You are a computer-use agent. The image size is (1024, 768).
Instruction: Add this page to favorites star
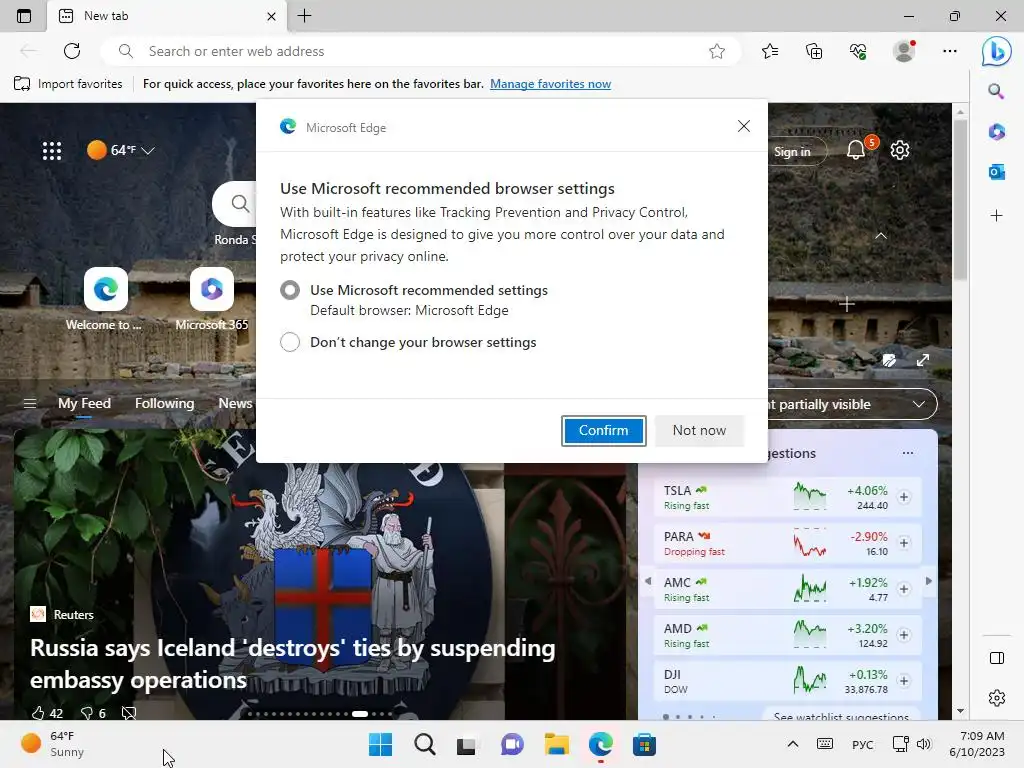(x=716, y=51)
